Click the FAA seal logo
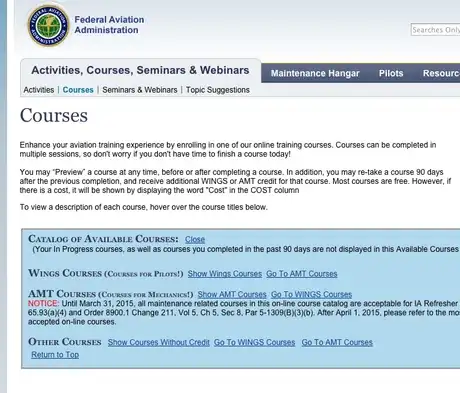 pos(49,25)
